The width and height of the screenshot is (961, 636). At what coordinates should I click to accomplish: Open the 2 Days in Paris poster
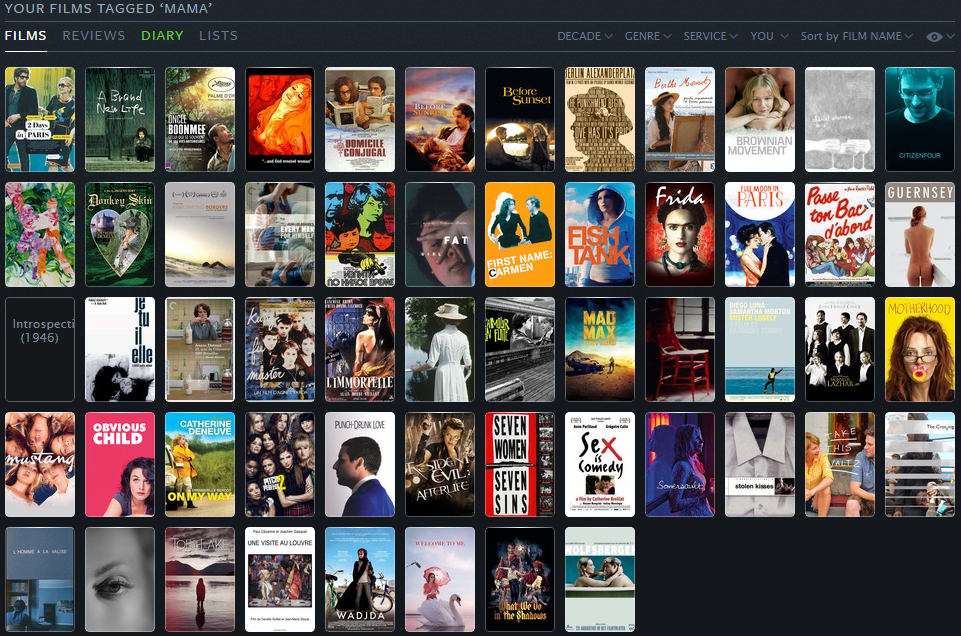(40, 119)
